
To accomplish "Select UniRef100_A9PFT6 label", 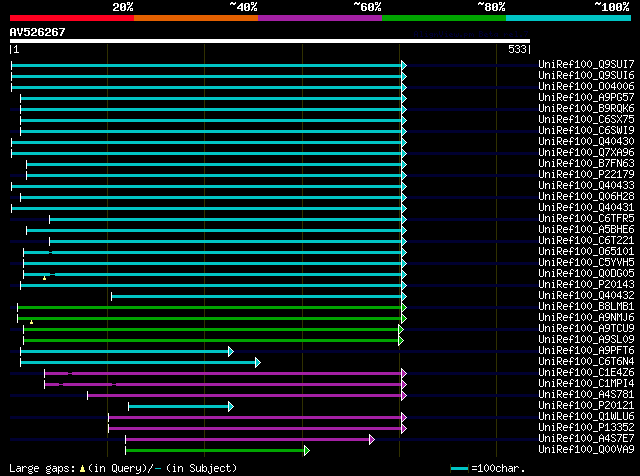I will point(586,351).
